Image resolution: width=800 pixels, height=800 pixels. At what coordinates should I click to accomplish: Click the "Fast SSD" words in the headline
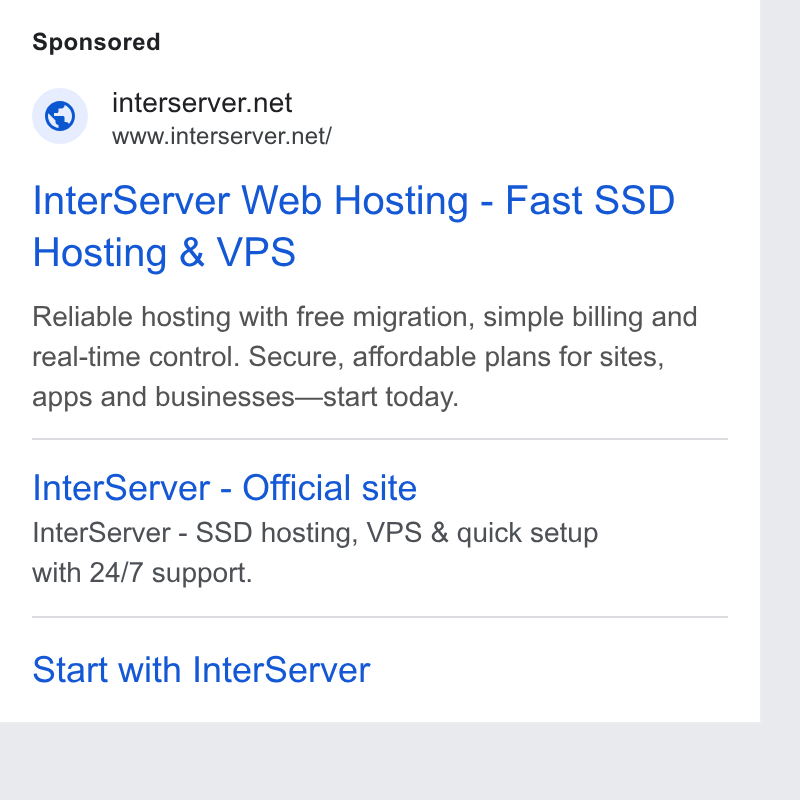pyautogui.click(x=590, y=201)
